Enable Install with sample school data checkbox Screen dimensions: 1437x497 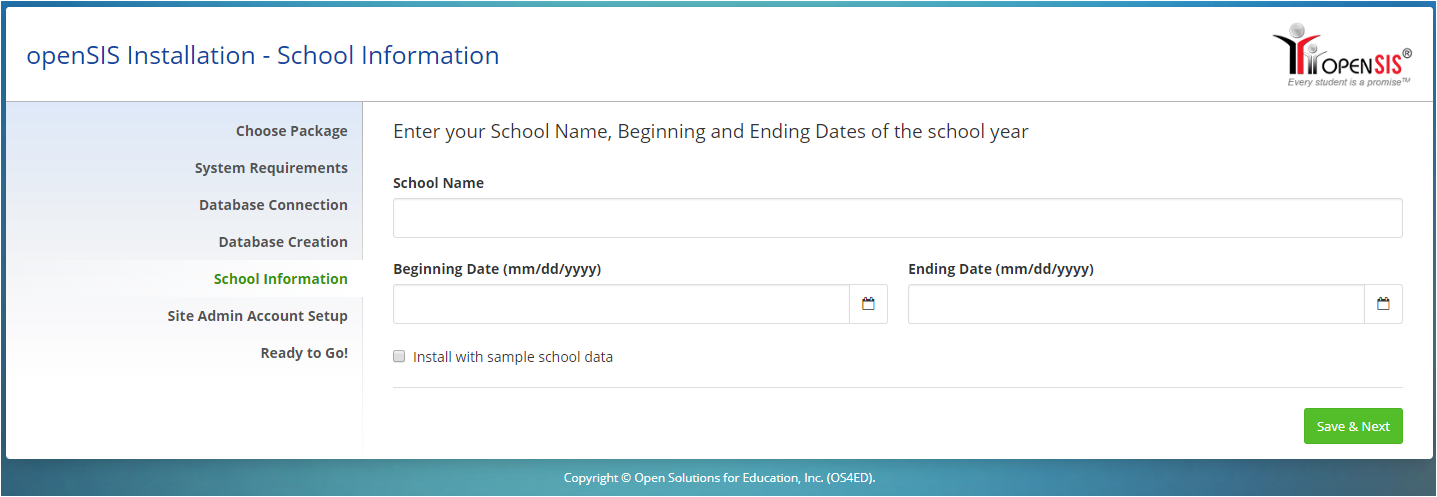(399, 356)
